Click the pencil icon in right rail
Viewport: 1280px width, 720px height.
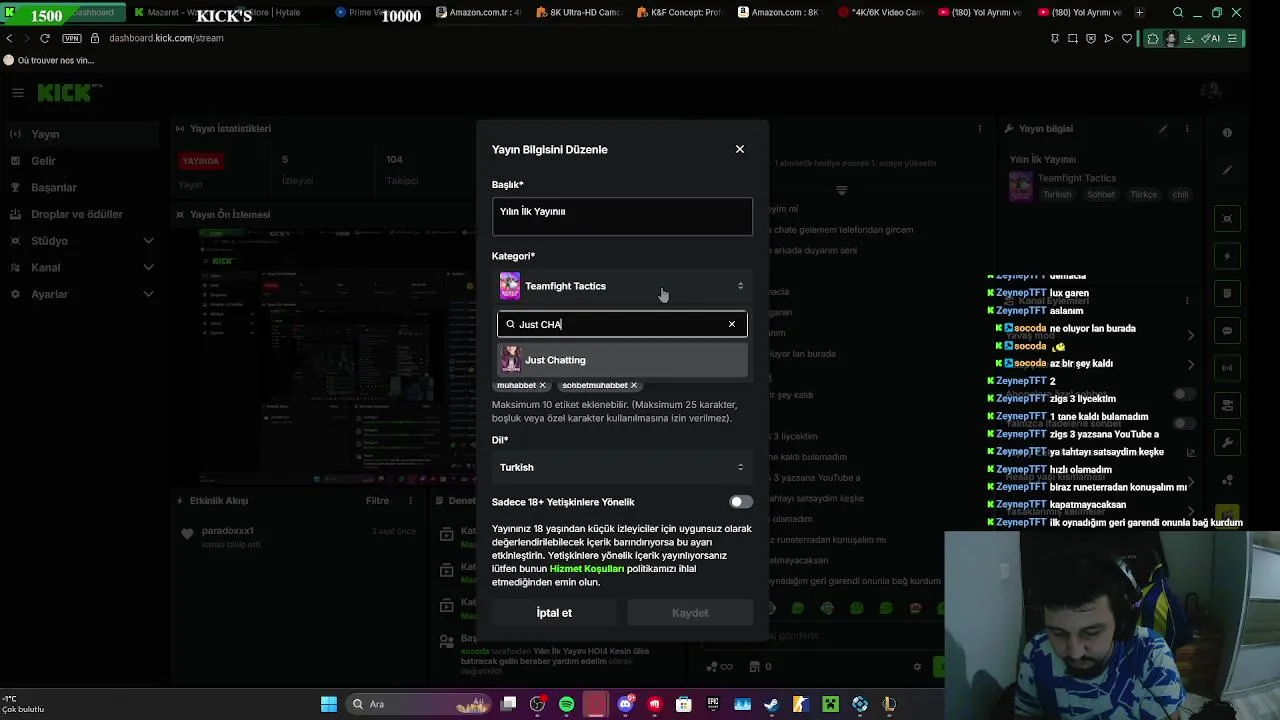pyautogui.click(x=1227, y=170)
